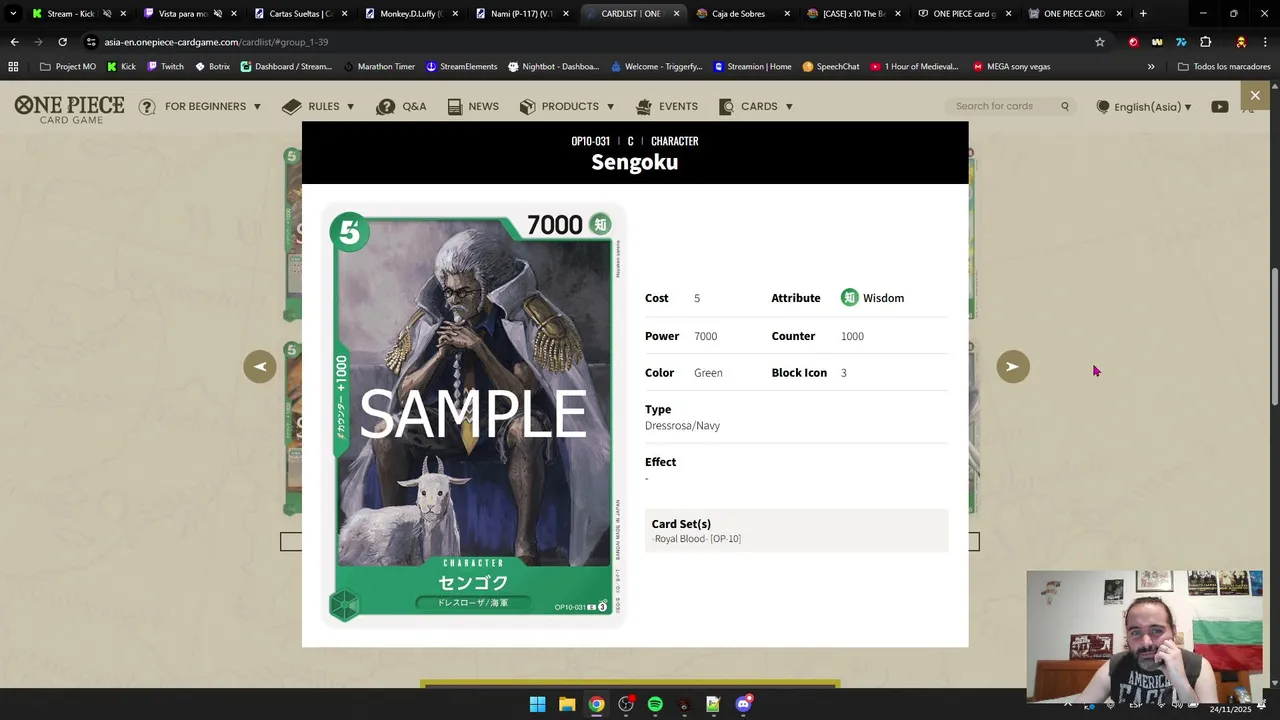The image size is (1280, 720).
Task: Open the Kick bookmark
Action: click(121, 67)
